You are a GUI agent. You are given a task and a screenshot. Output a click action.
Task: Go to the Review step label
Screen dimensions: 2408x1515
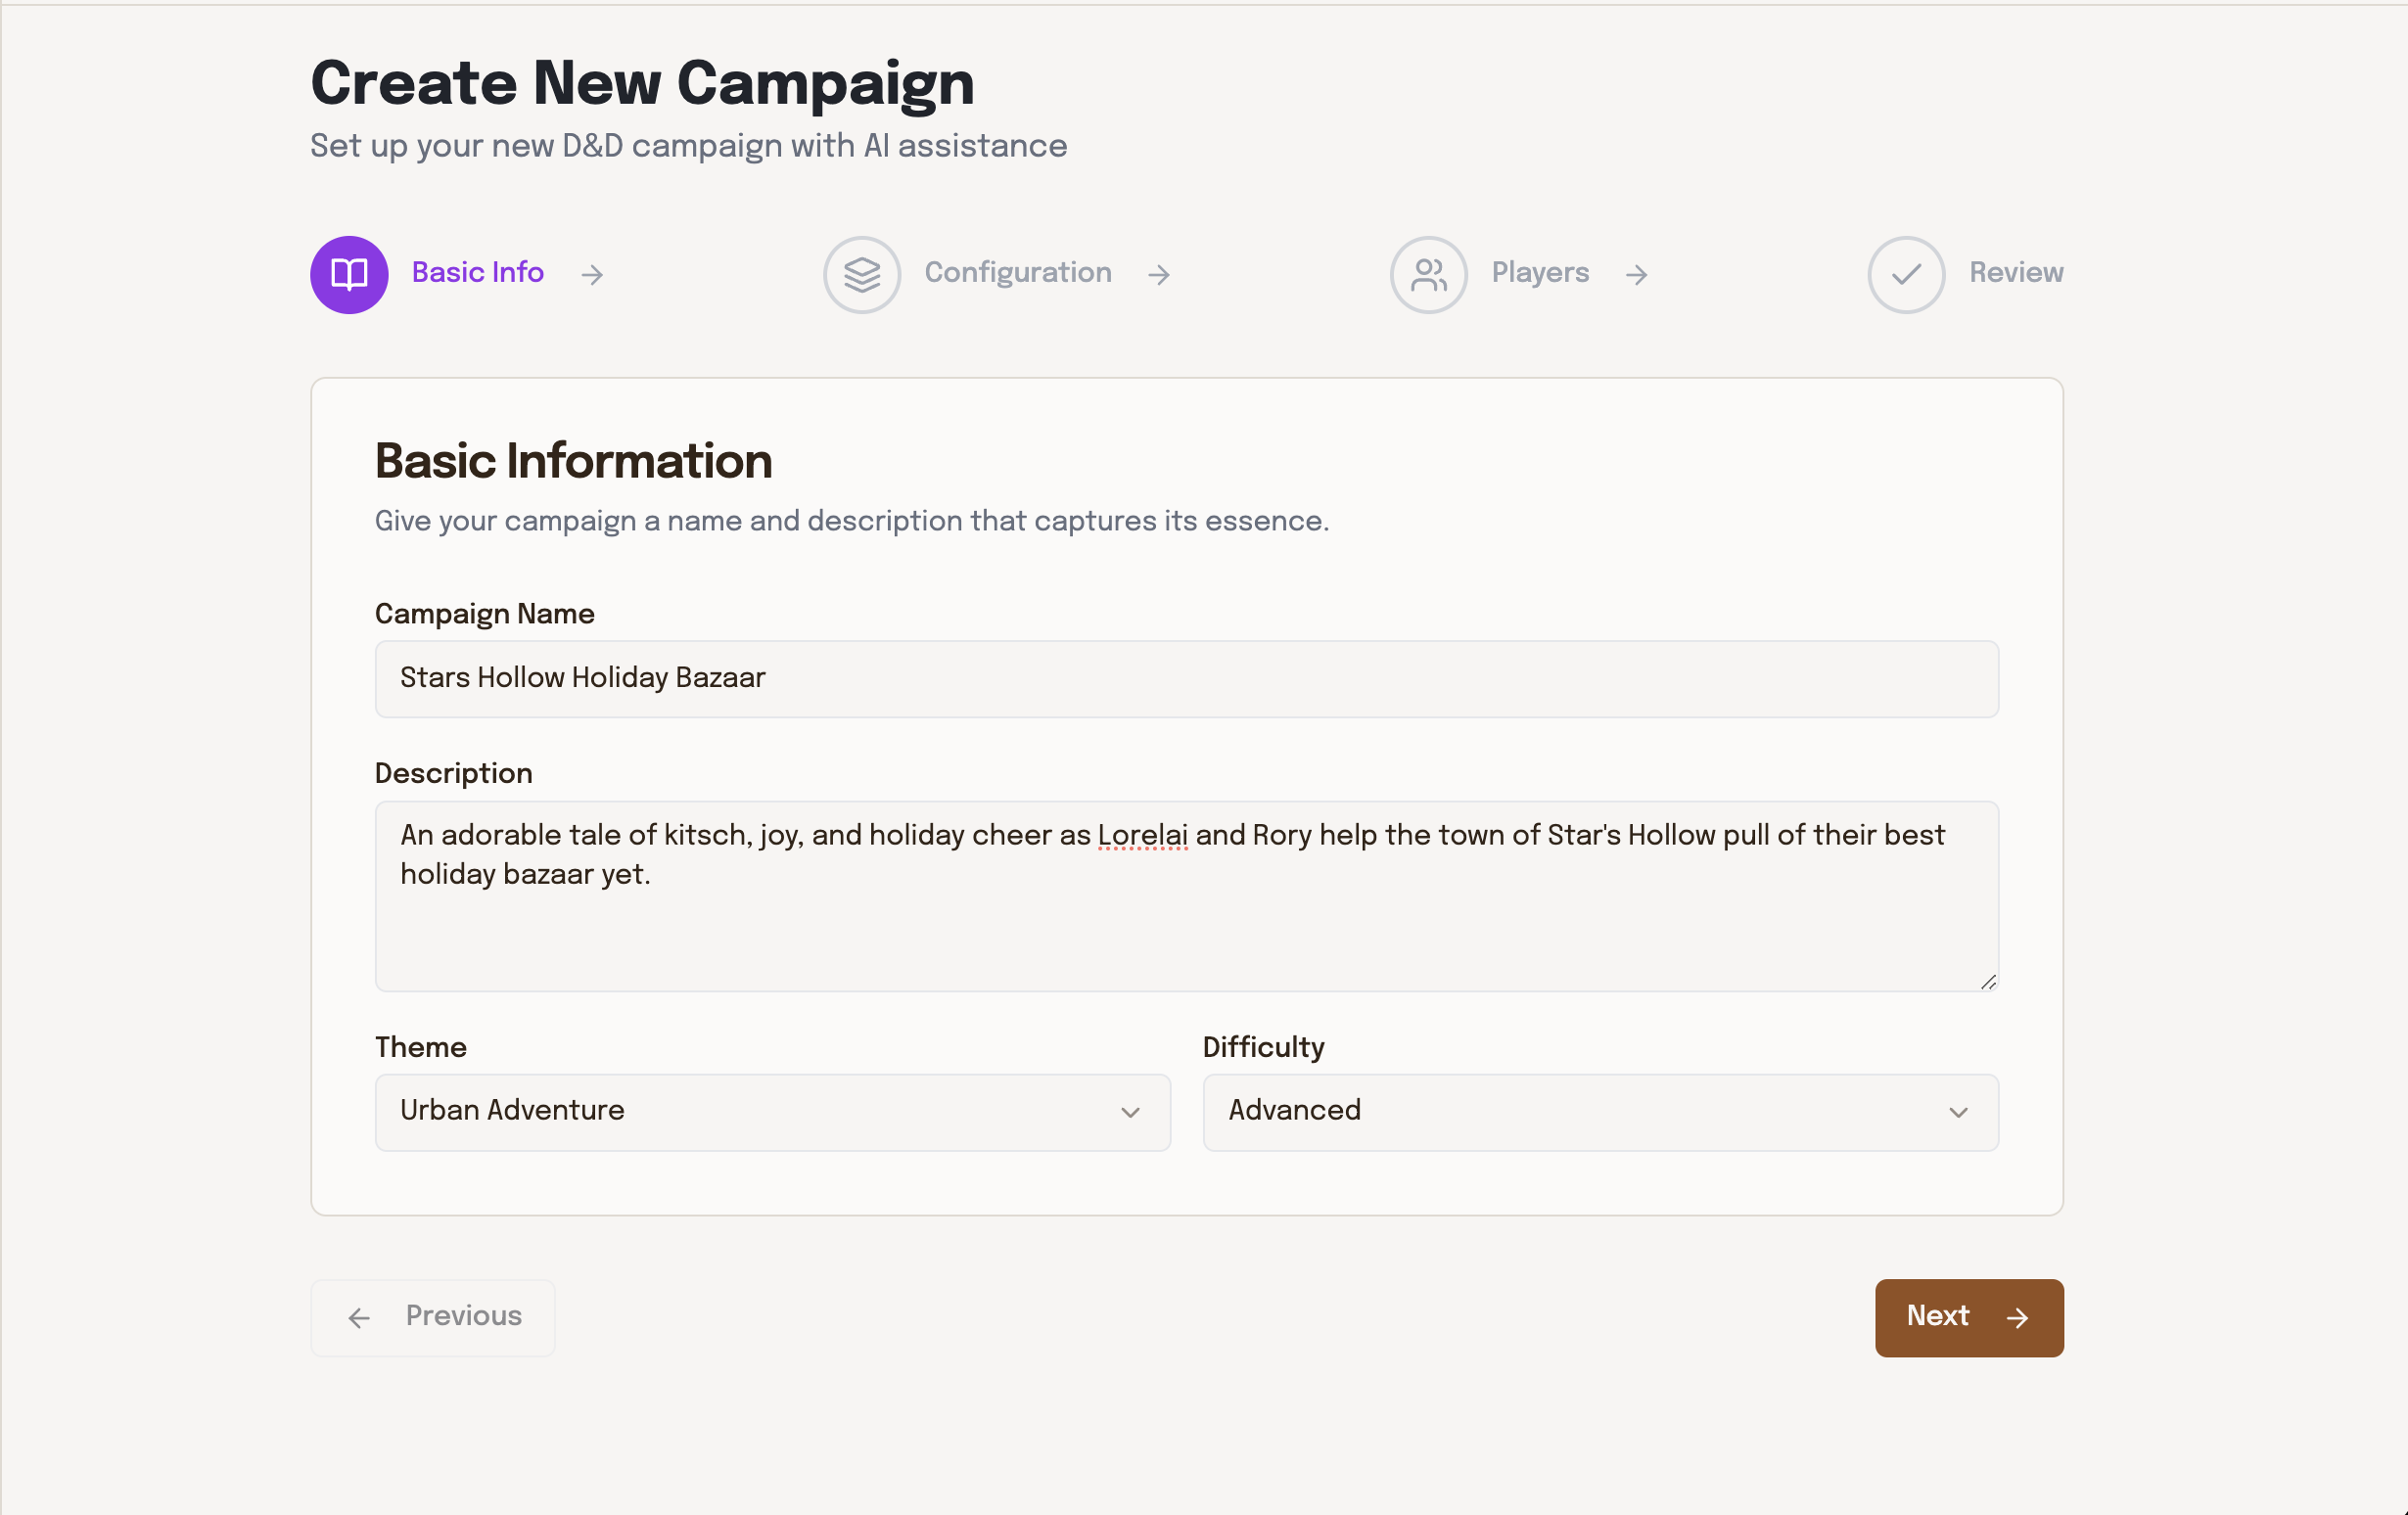(2015, 272)
